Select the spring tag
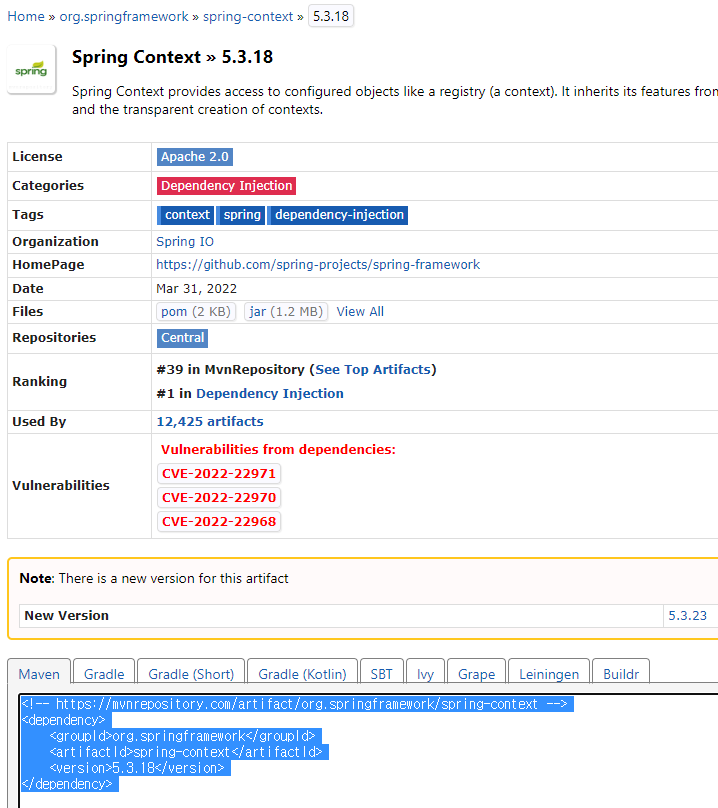Screen dimensions: 718x808 [241, 215]
